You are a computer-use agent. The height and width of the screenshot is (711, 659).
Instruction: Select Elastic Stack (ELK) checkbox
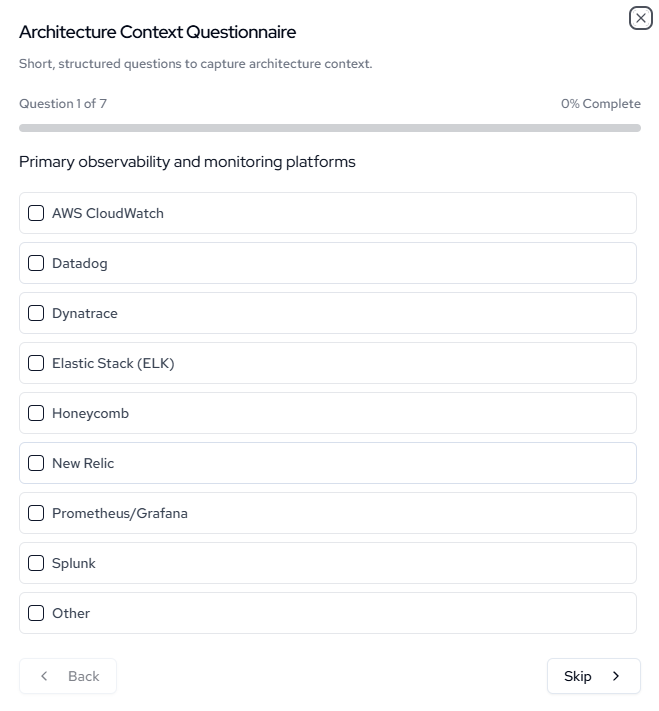click(x=36, y=363)
